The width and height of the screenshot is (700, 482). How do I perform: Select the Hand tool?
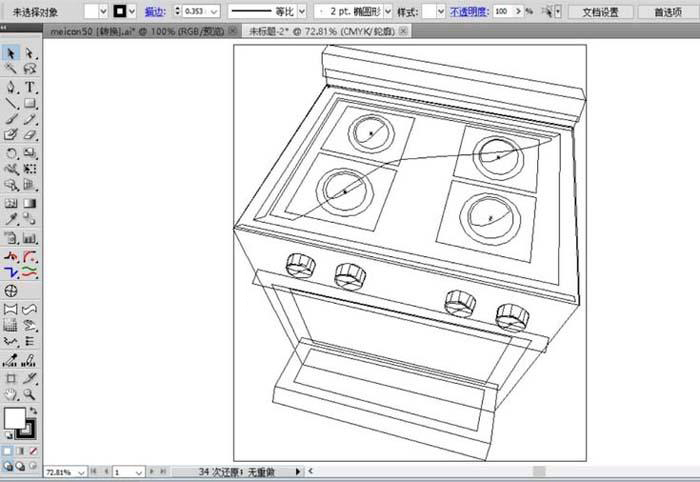11,395
